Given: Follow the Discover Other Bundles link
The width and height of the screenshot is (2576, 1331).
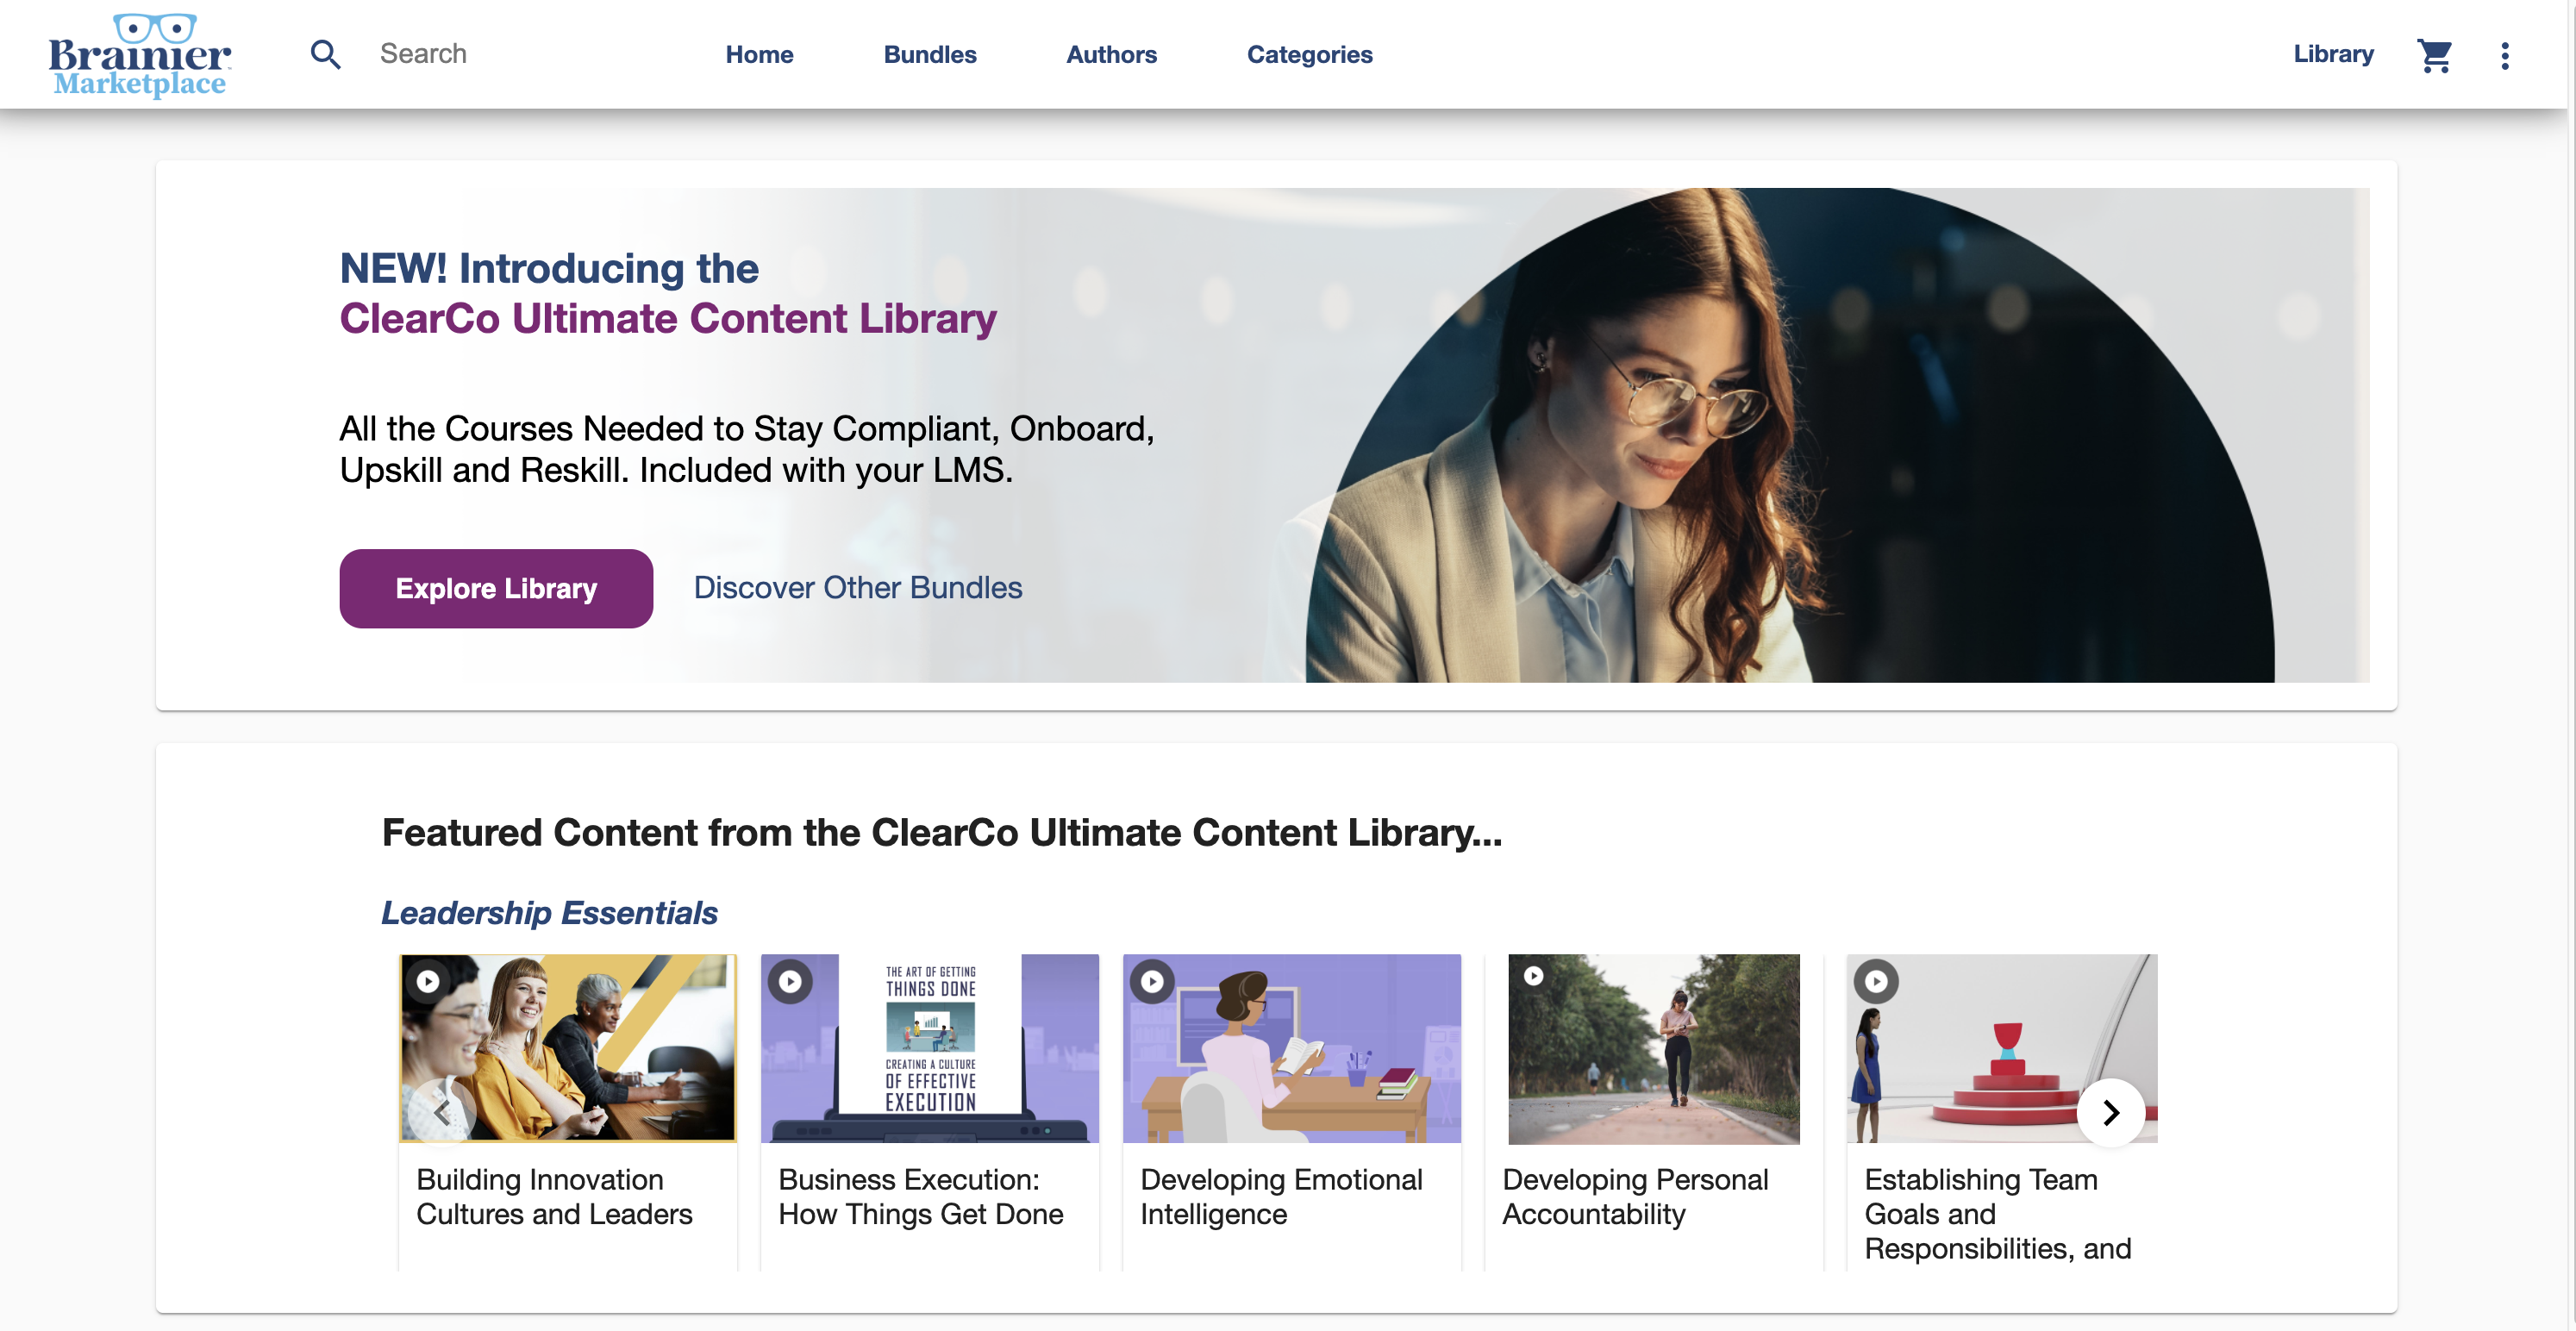Looking at the screenshot, I should [857, 588].
